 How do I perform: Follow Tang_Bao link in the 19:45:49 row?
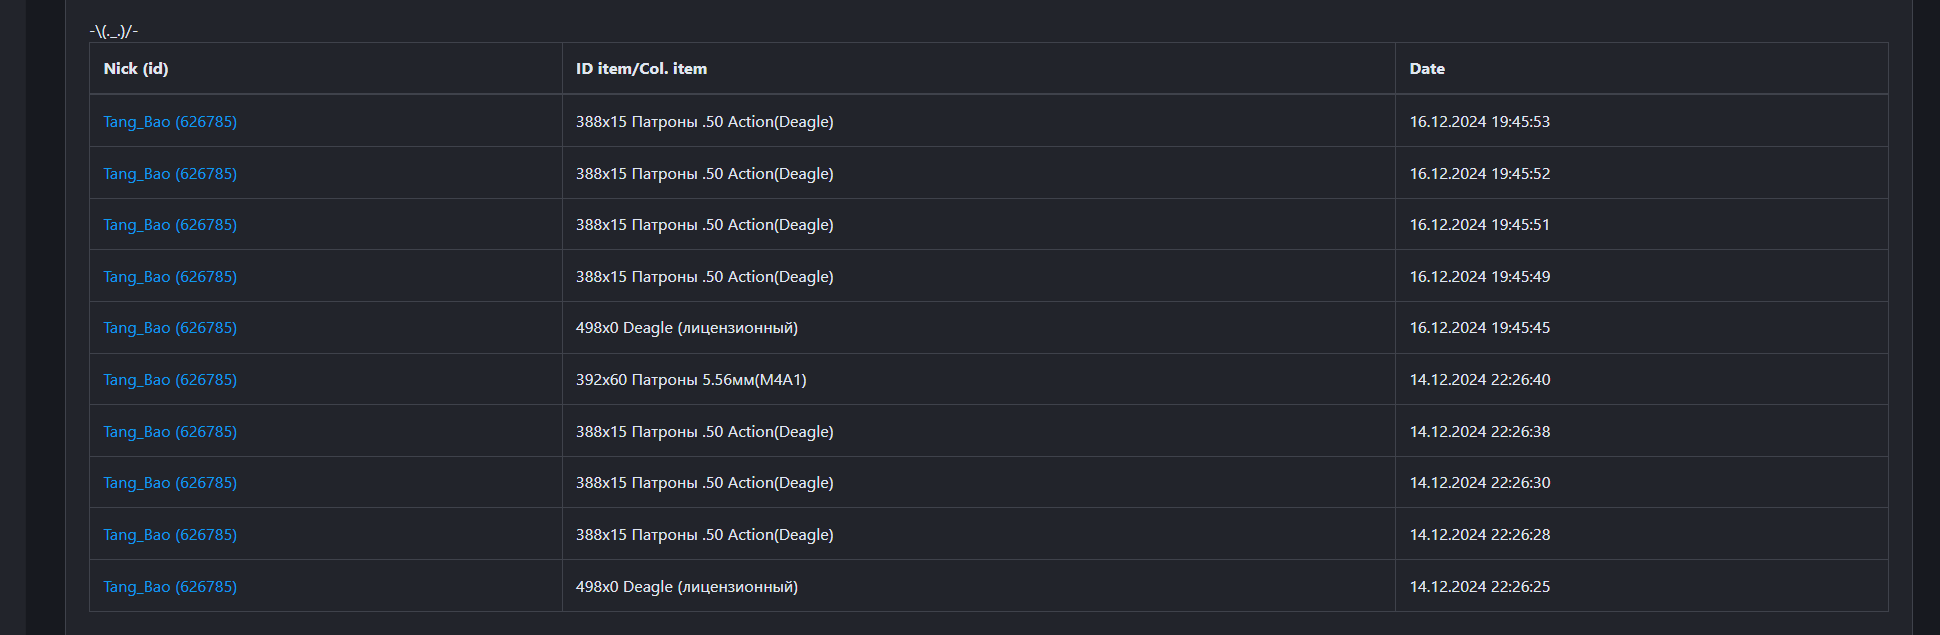(170, 277)
